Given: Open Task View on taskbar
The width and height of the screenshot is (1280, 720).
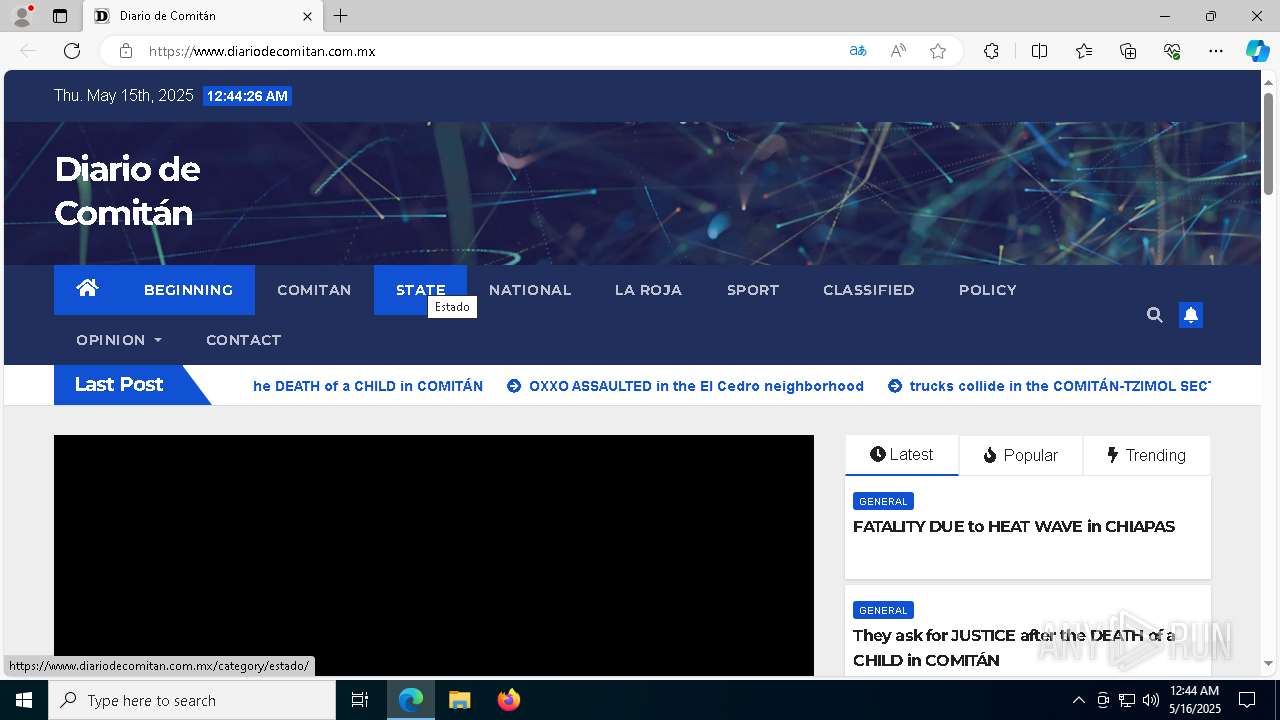Looking at the screenshot, I should click(x=360, y=700).
